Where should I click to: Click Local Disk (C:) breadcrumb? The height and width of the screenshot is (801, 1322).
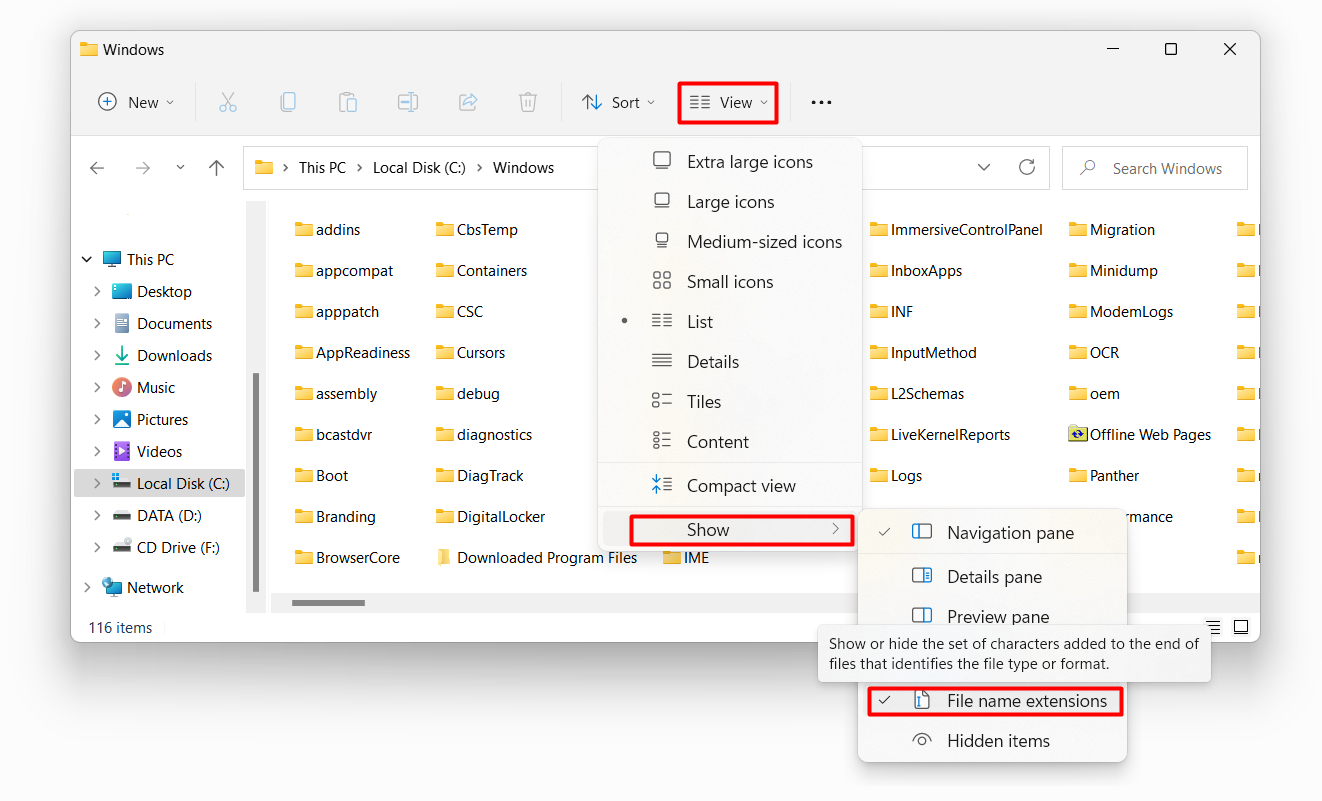[x=419, y=168]
